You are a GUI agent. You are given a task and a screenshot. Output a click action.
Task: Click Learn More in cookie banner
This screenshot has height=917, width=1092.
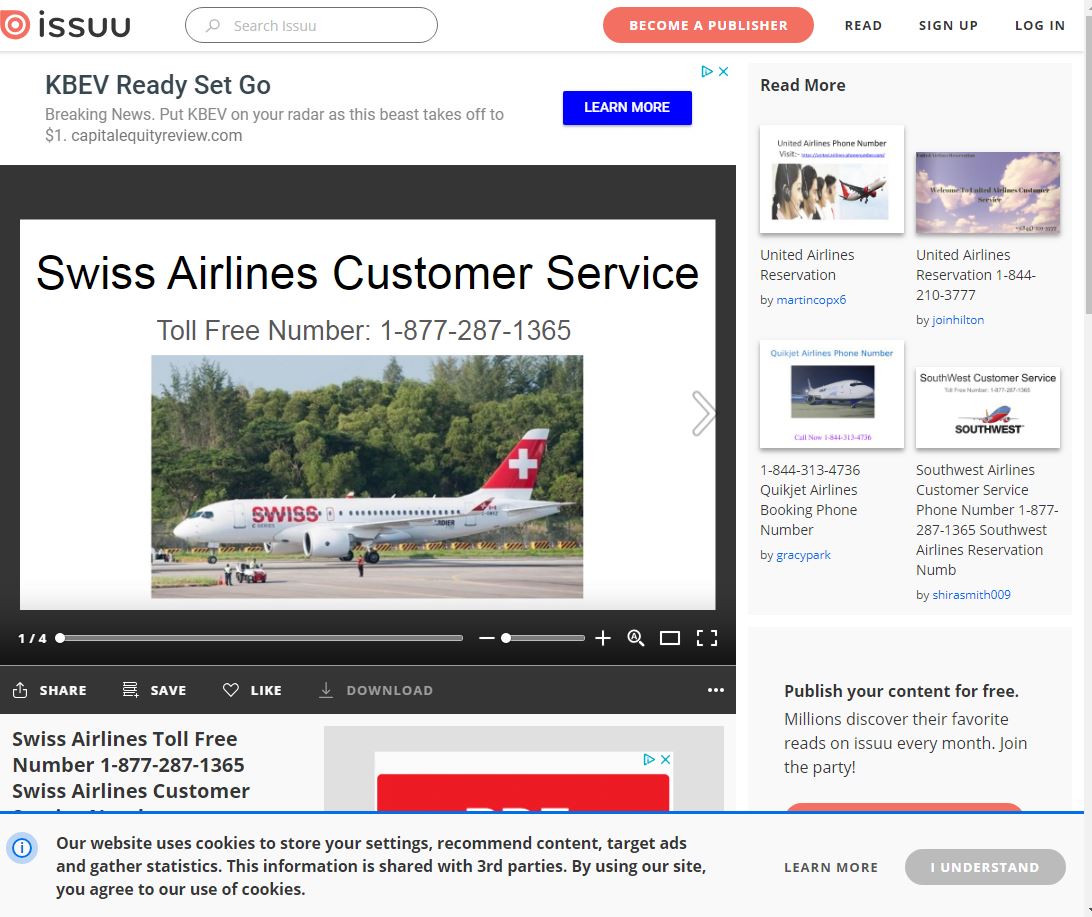tap(831, 868)
